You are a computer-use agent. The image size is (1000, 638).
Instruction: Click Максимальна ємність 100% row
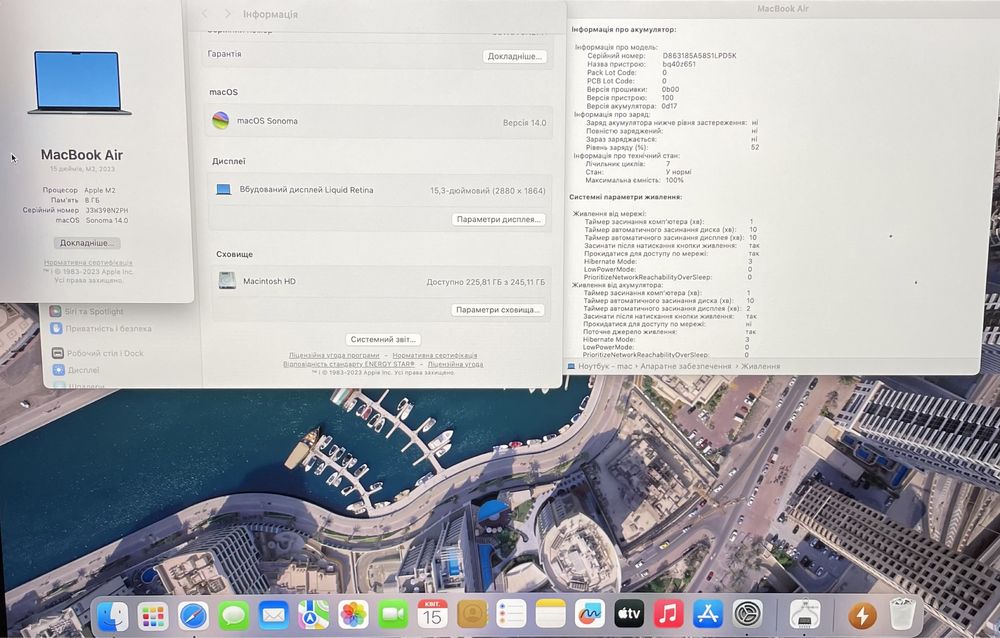[634, 180]
